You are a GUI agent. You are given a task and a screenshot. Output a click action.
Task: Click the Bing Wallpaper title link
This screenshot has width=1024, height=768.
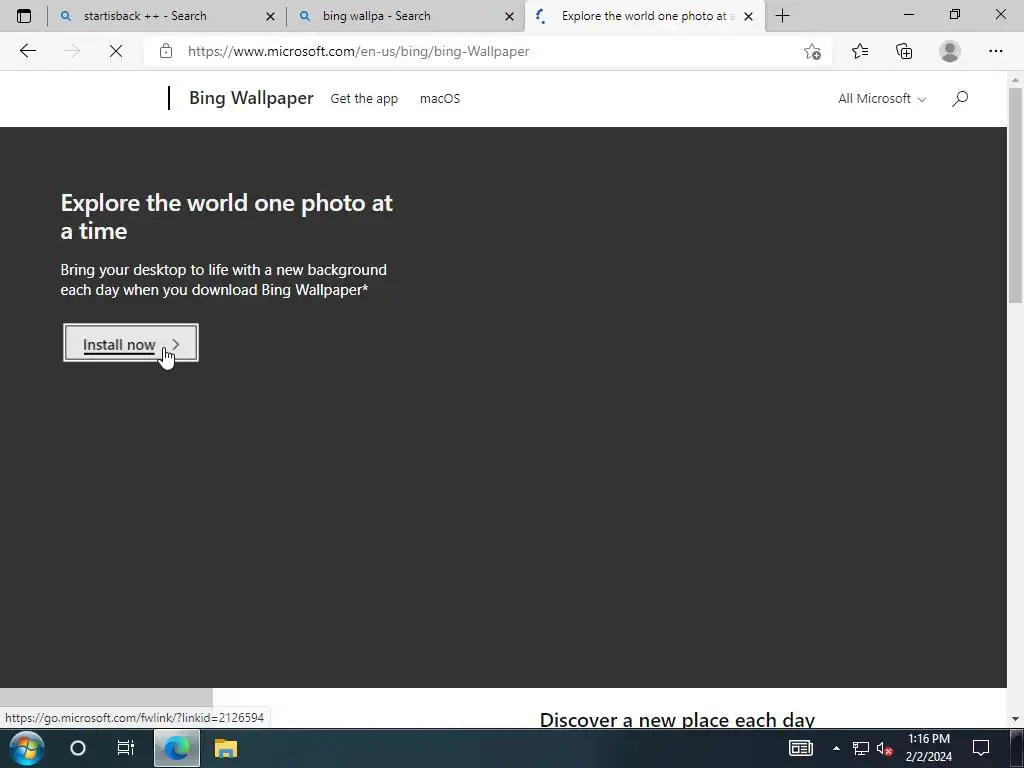click(251, 98)
